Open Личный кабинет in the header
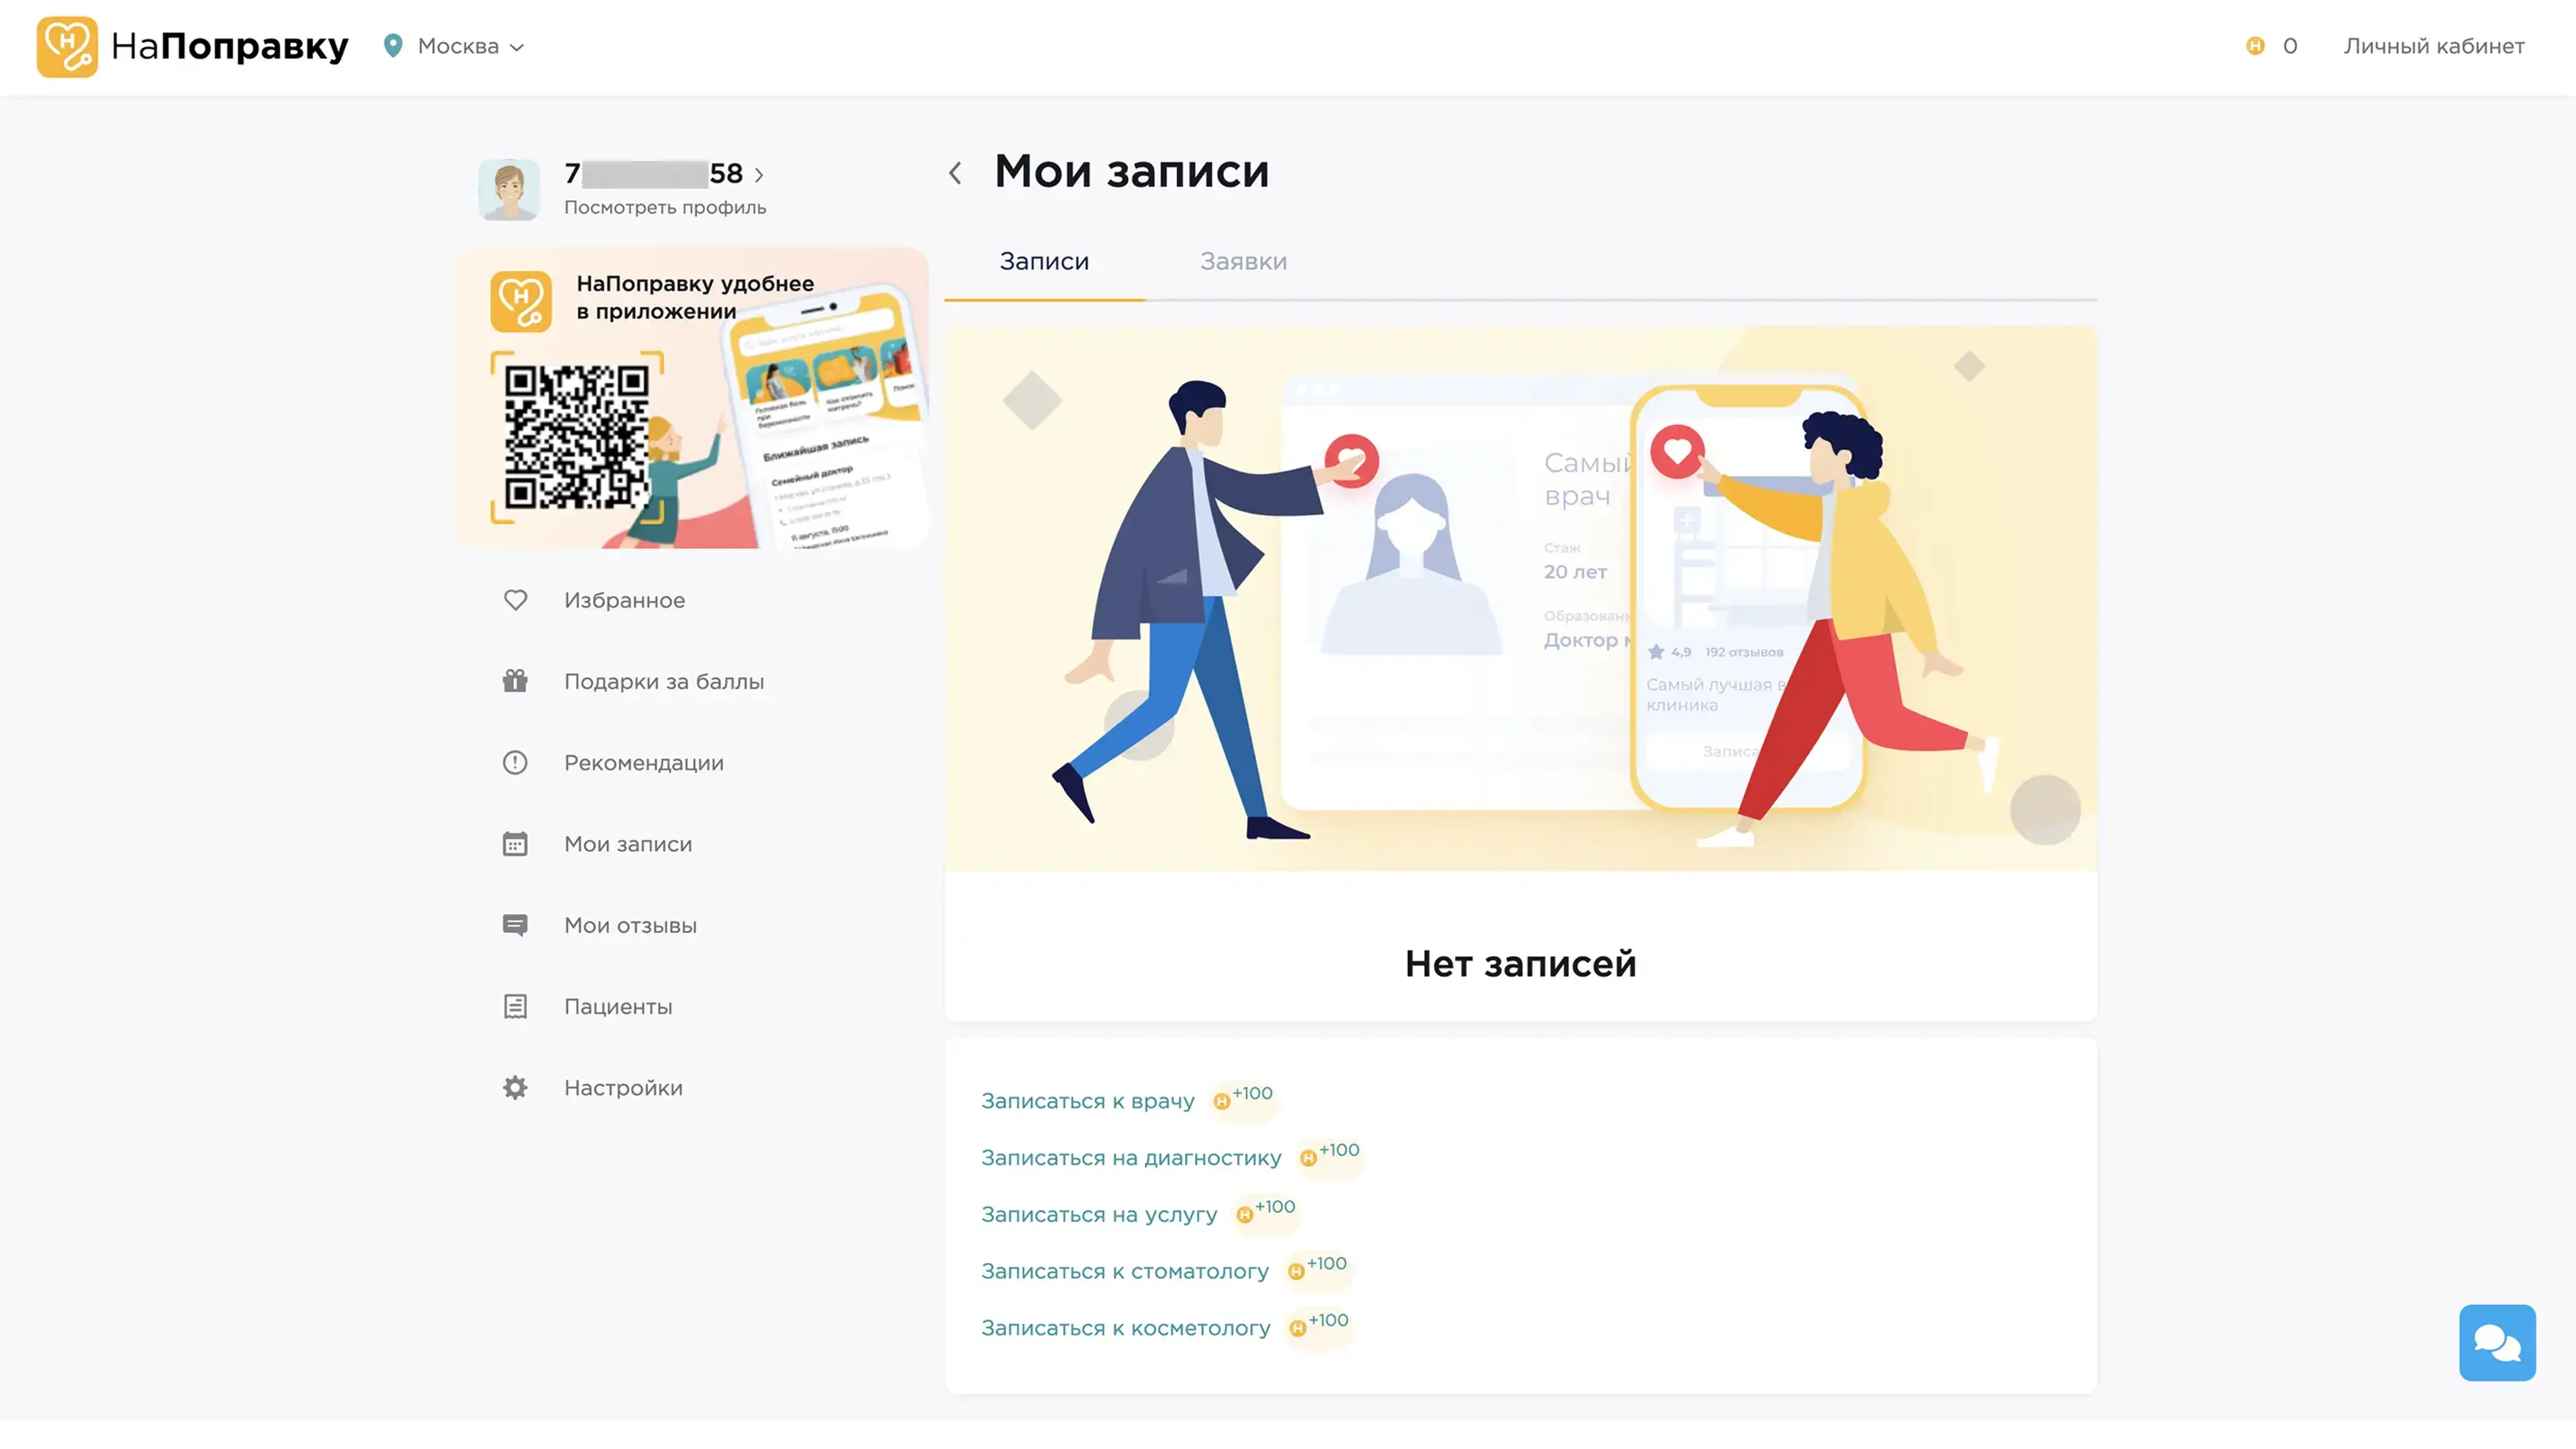This screenshot has width=2576, height=1449. (2433, 46)
